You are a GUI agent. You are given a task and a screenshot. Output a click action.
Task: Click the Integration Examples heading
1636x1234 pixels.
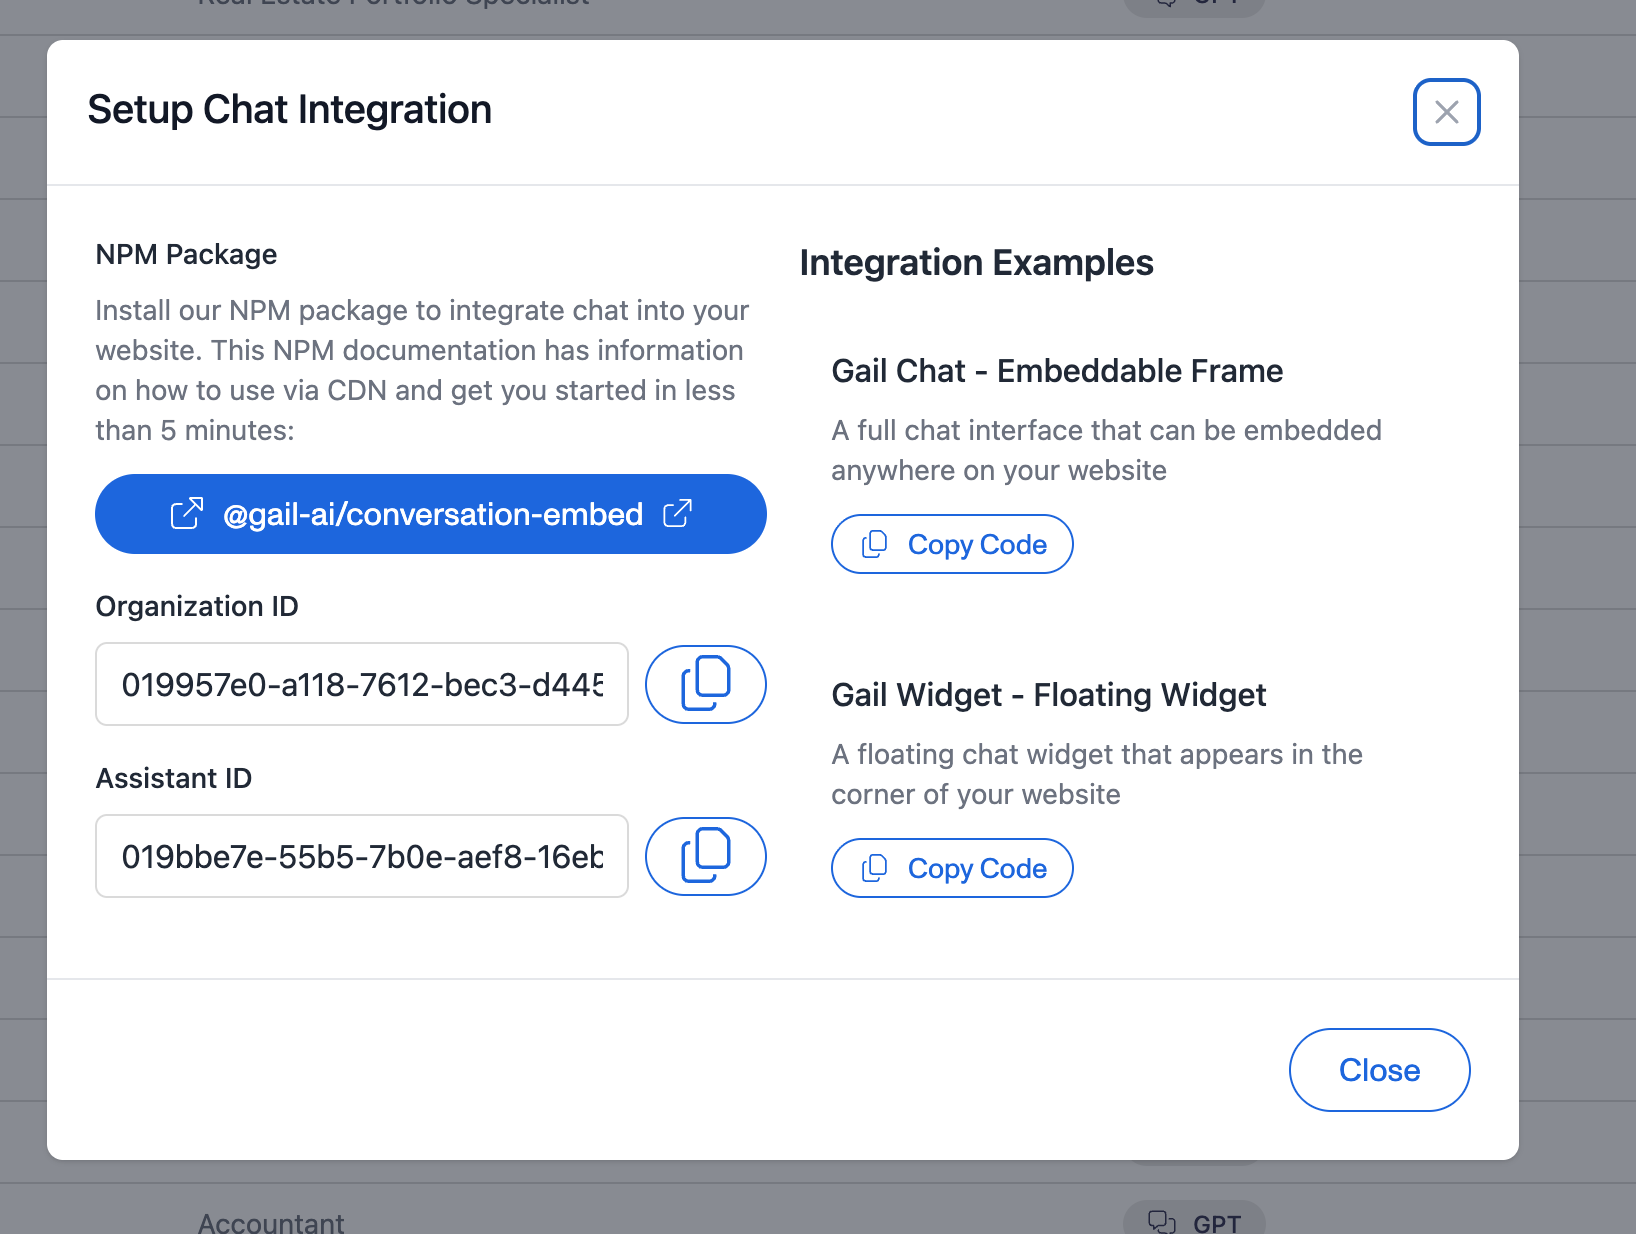[x=976, y=263]
